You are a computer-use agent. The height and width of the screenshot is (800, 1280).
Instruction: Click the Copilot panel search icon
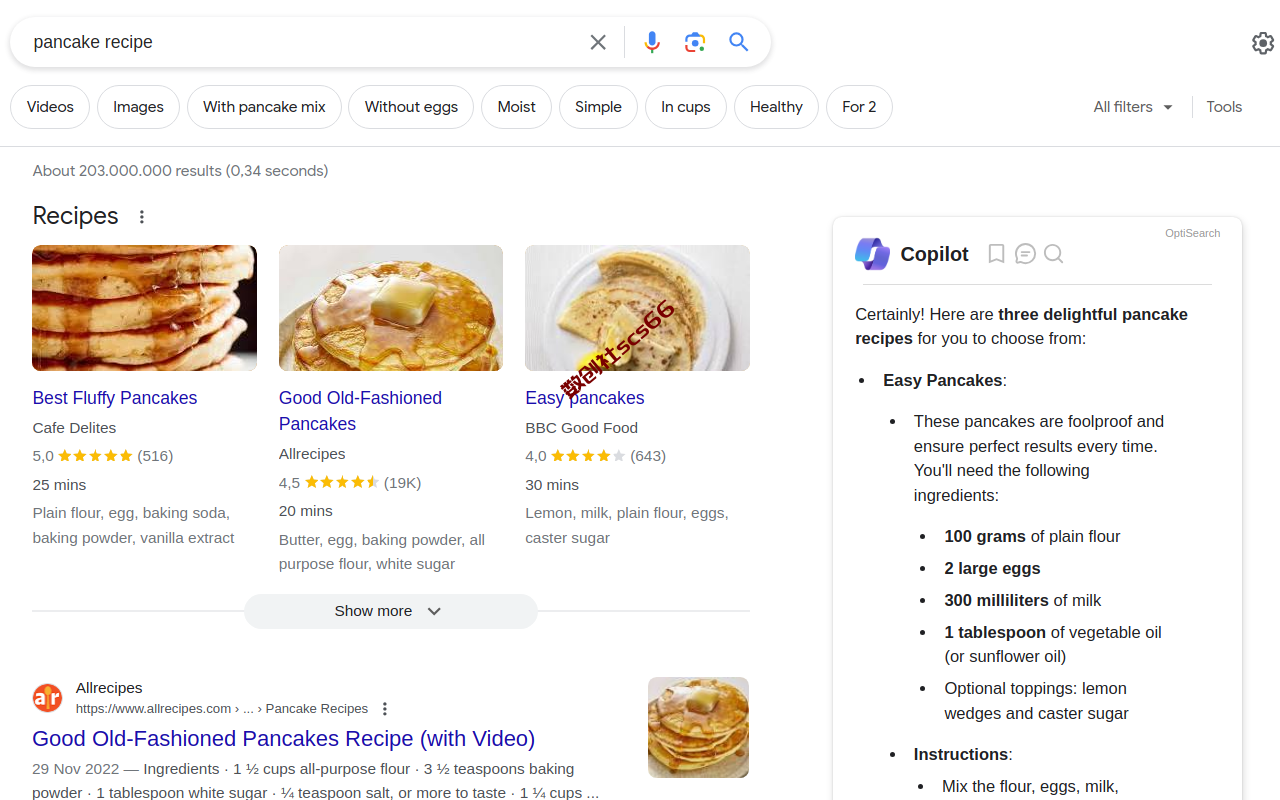coord(1053,254)
